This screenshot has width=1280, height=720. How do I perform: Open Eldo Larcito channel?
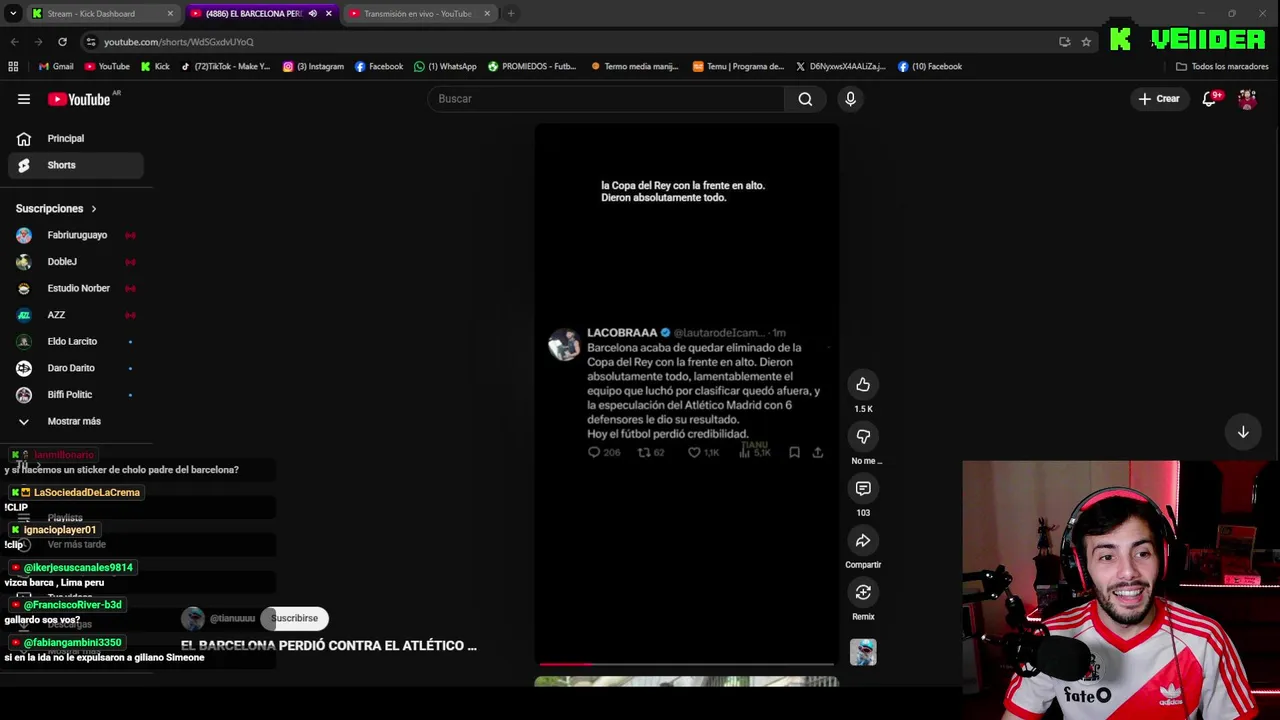coord(75,341)
